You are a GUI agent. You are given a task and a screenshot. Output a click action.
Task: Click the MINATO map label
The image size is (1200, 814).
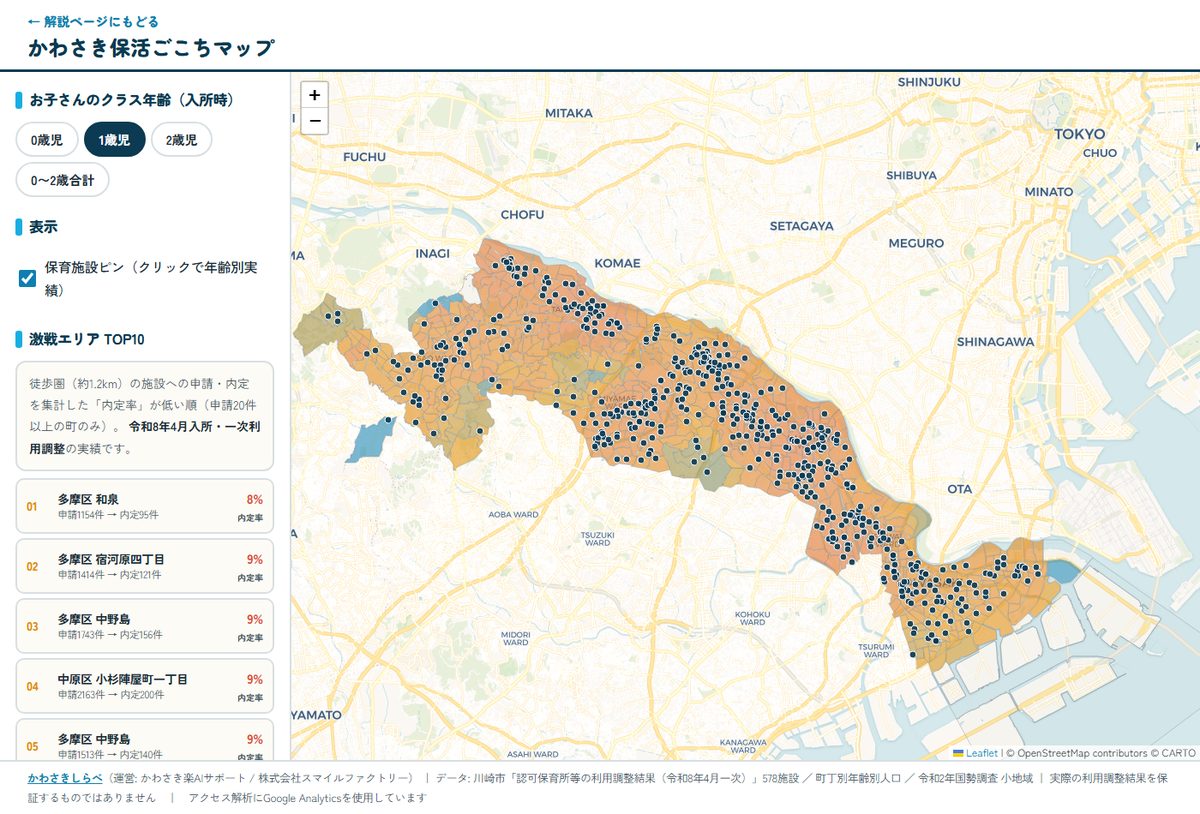pyautogui.click(x=1048, y=191)
